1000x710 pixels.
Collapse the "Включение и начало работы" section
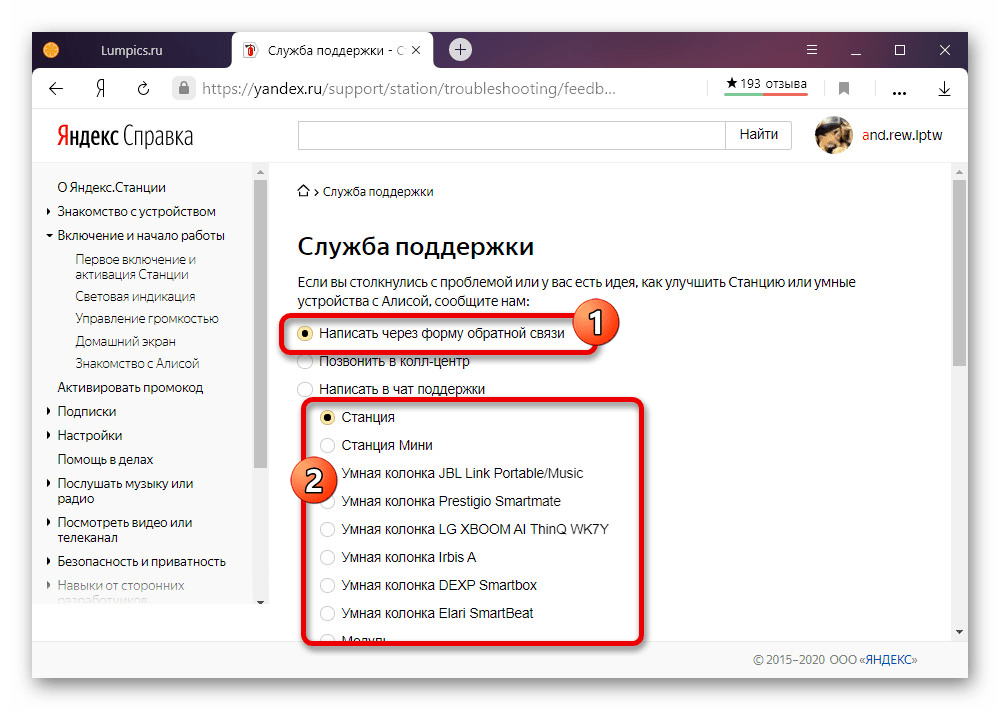pyautogui.click(x=49, y=236)
